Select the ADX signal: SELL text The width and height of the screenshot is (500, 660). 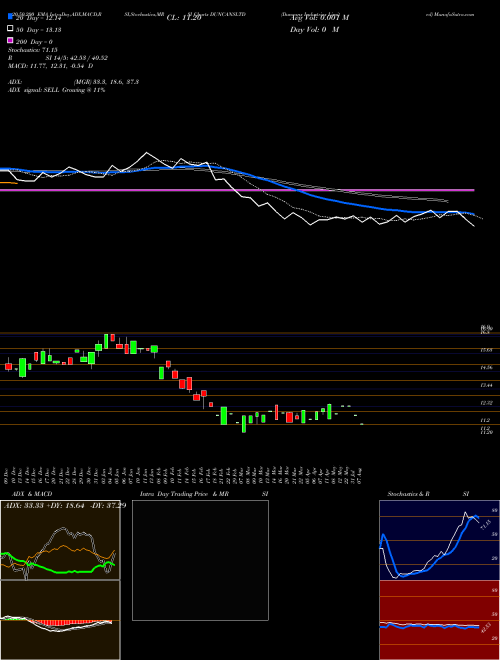pyautogui.click(x=35, y=90)
